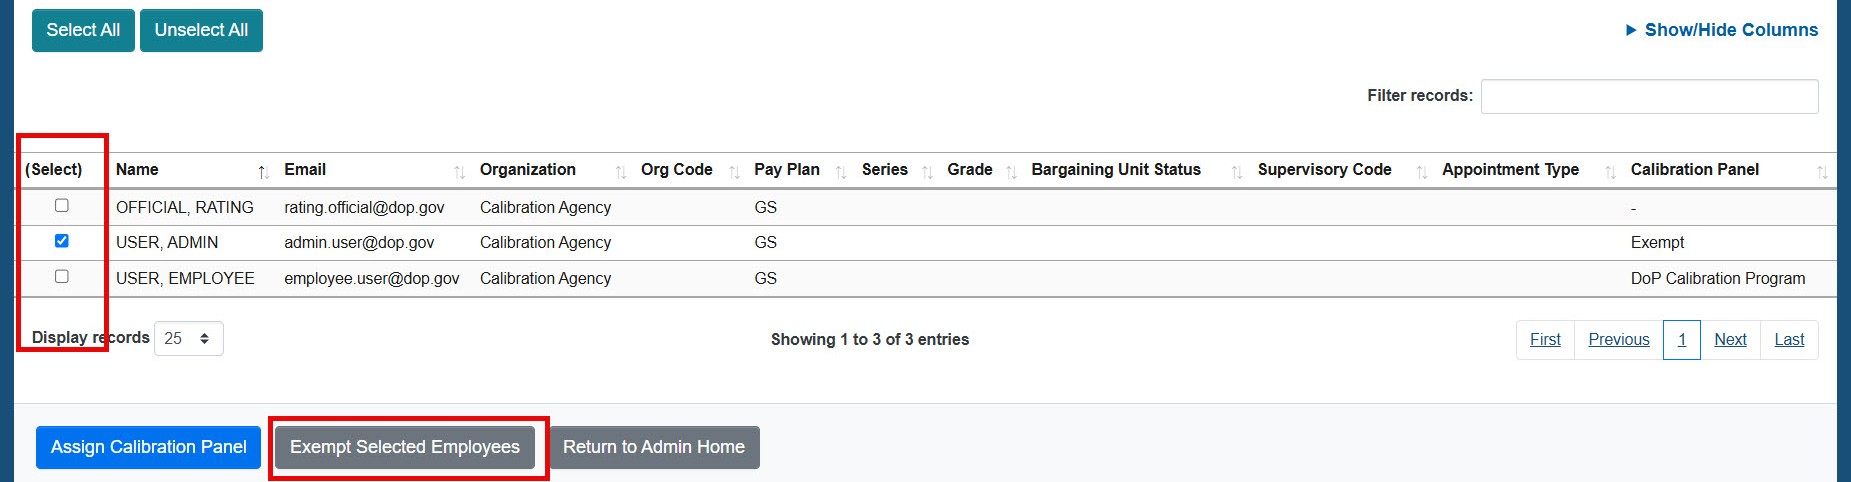Sort by Pay Plan arrow icon
Screen dimensions: 1851x482
pos(840,172)
